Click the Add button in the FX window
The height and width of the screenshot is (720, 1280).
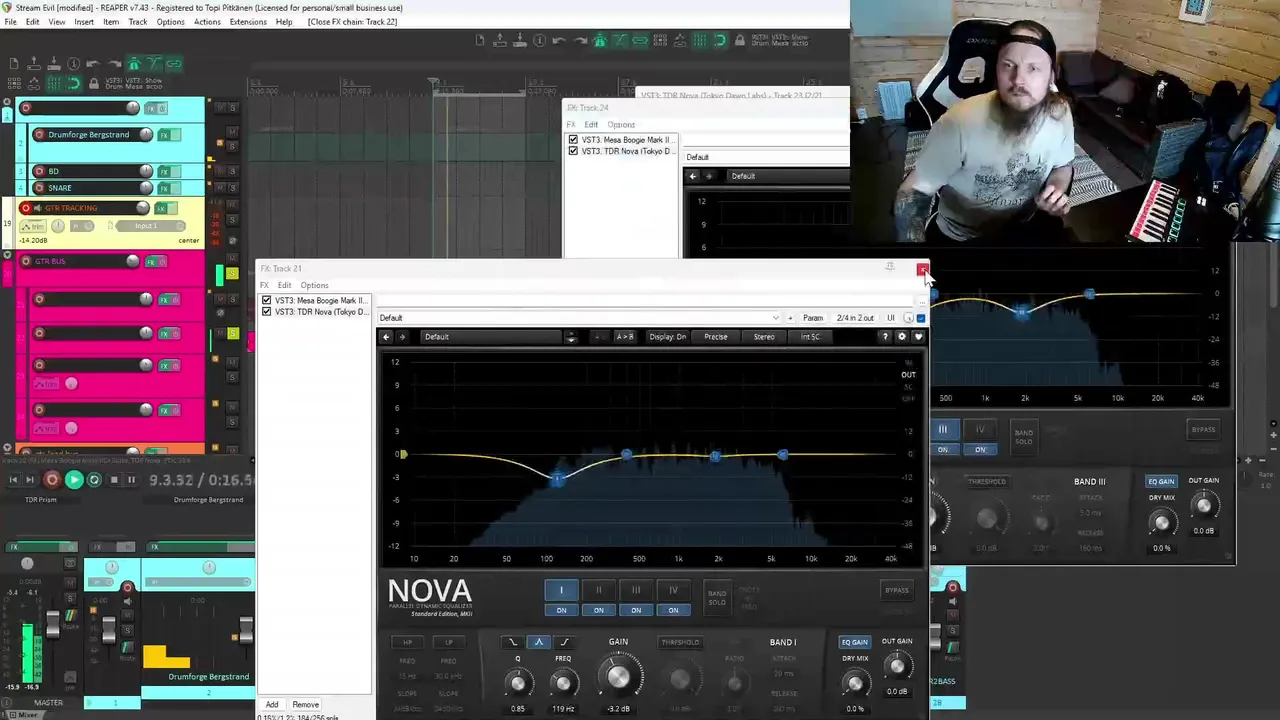click(271, 705)
